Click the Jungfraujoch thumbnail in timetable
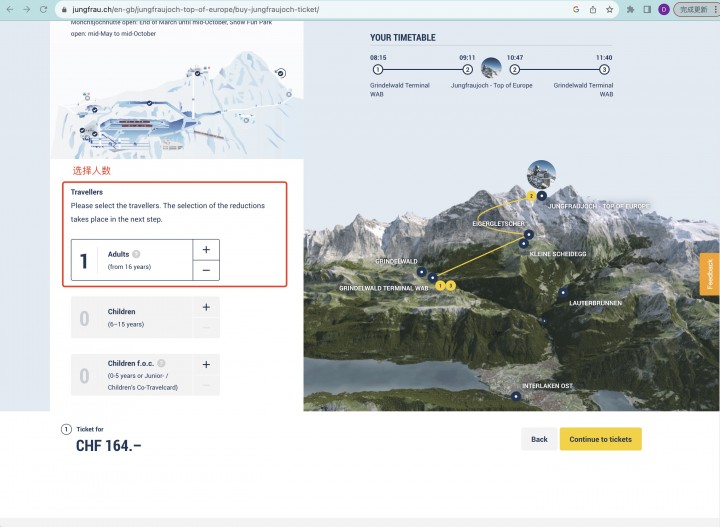The height and width of the screenshot is (527, 720). (491, 68)
